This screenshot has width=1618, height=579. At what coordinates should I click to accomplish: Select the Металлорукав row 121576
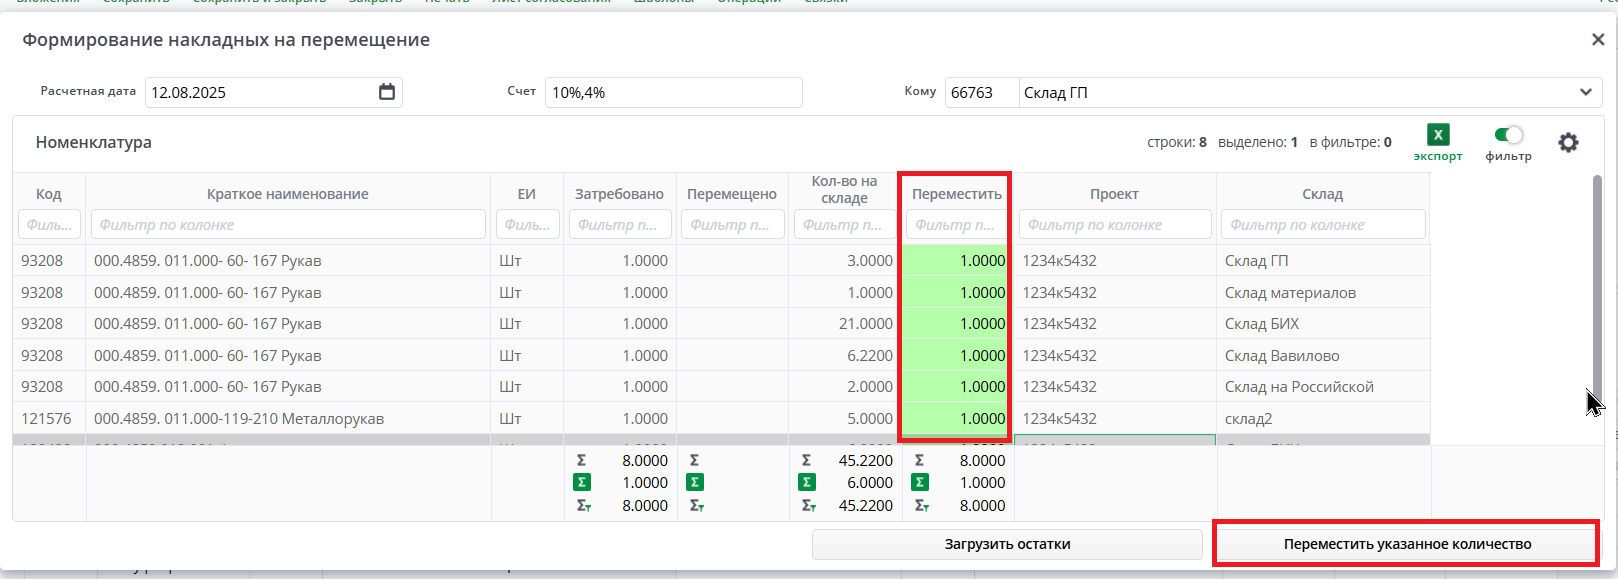click(x=239, y=419)
